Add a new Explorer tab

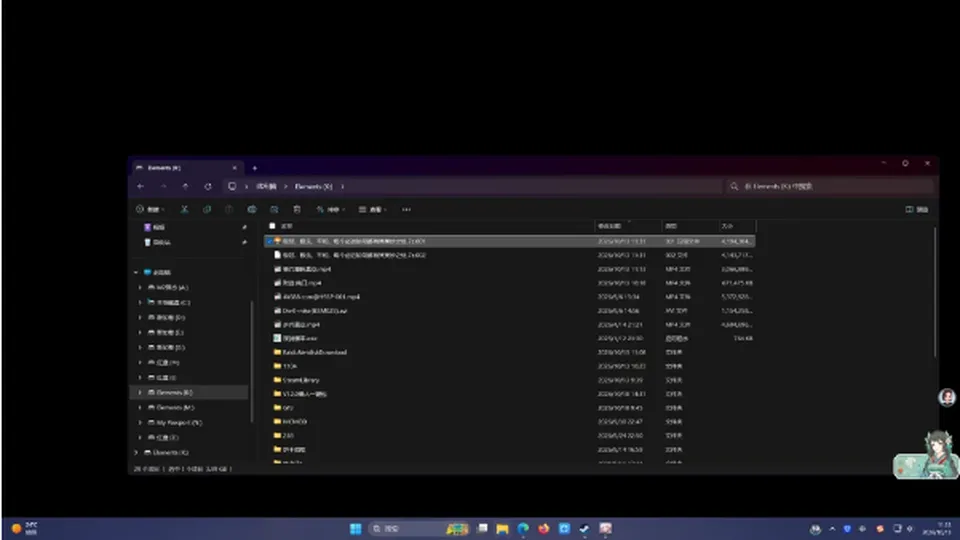(255, 168)
